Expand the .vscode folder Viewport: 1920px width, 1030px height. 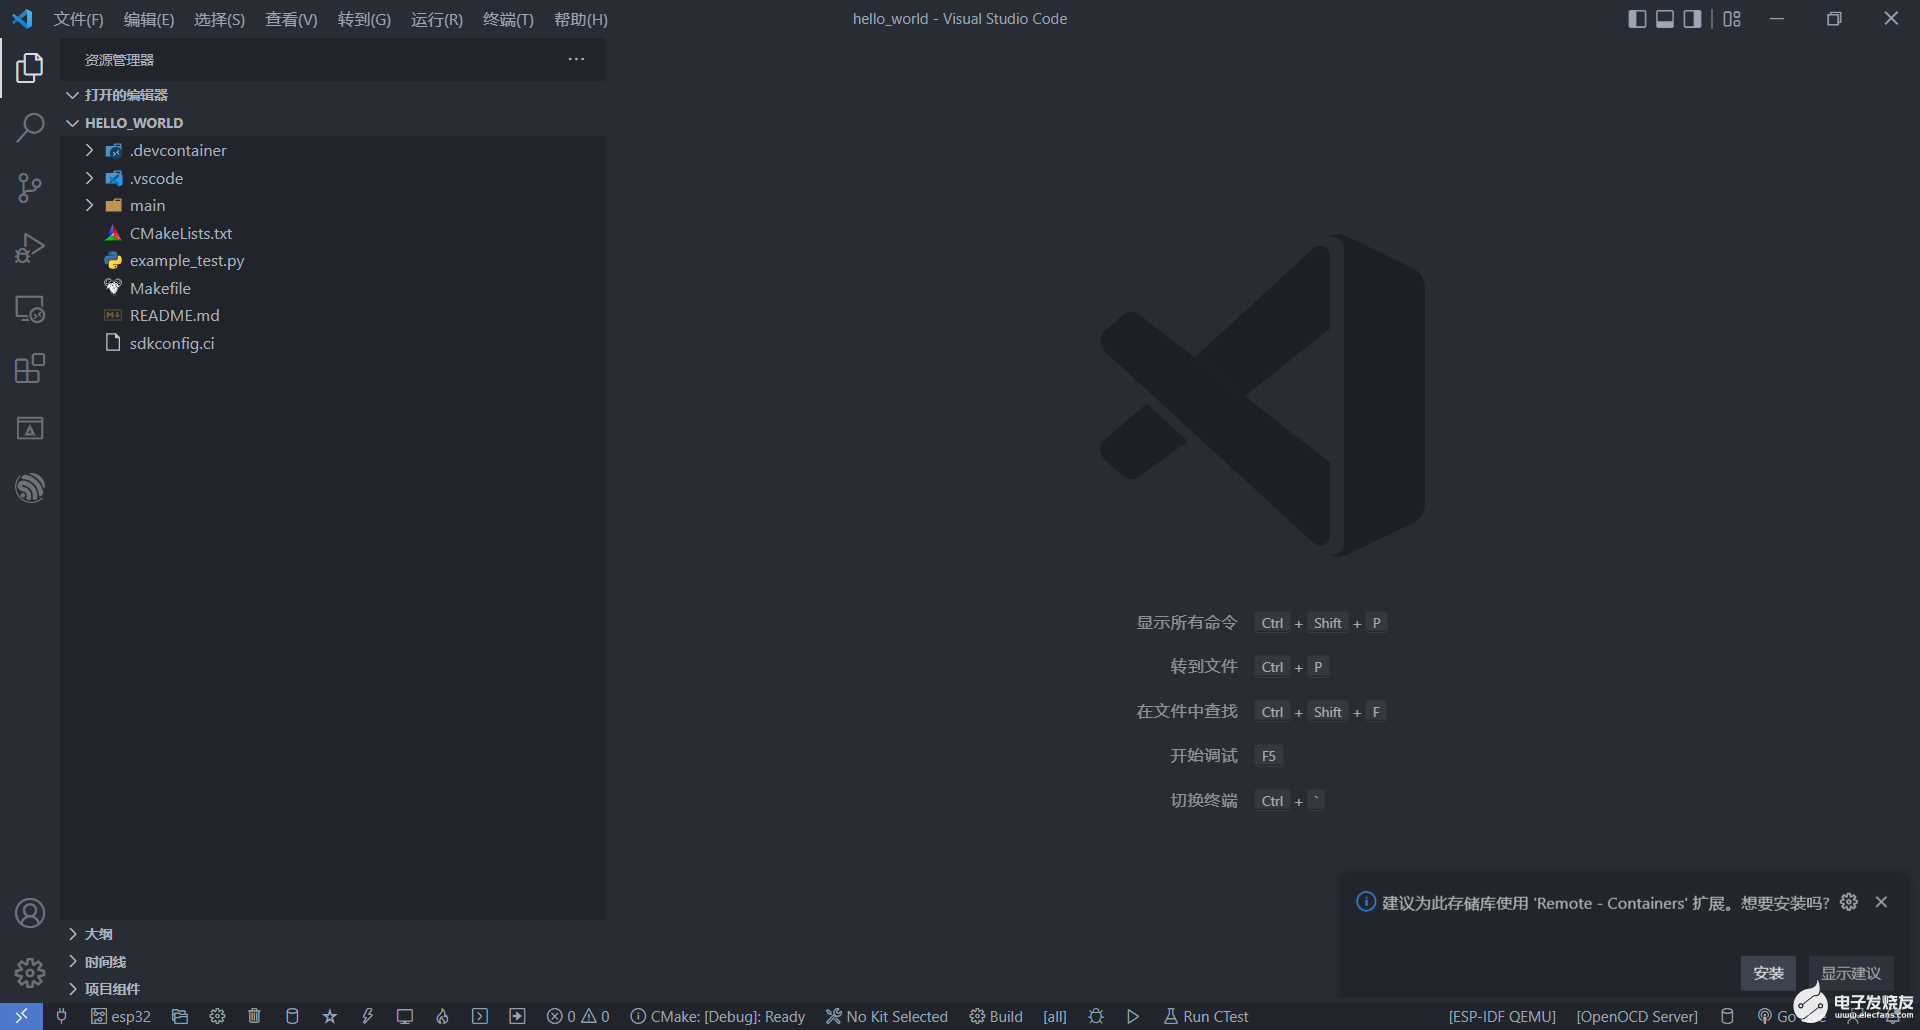pyautogui.click(x=332, y=178)
